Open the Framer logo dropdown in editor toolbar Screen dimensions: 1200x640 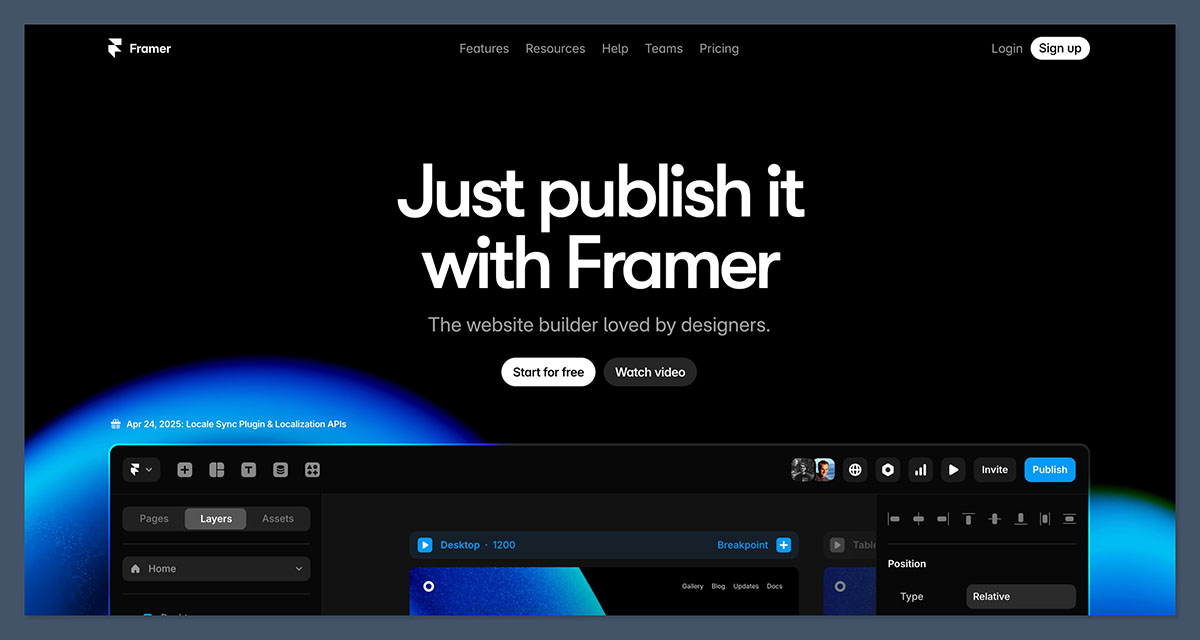click(x=140, y=469)
